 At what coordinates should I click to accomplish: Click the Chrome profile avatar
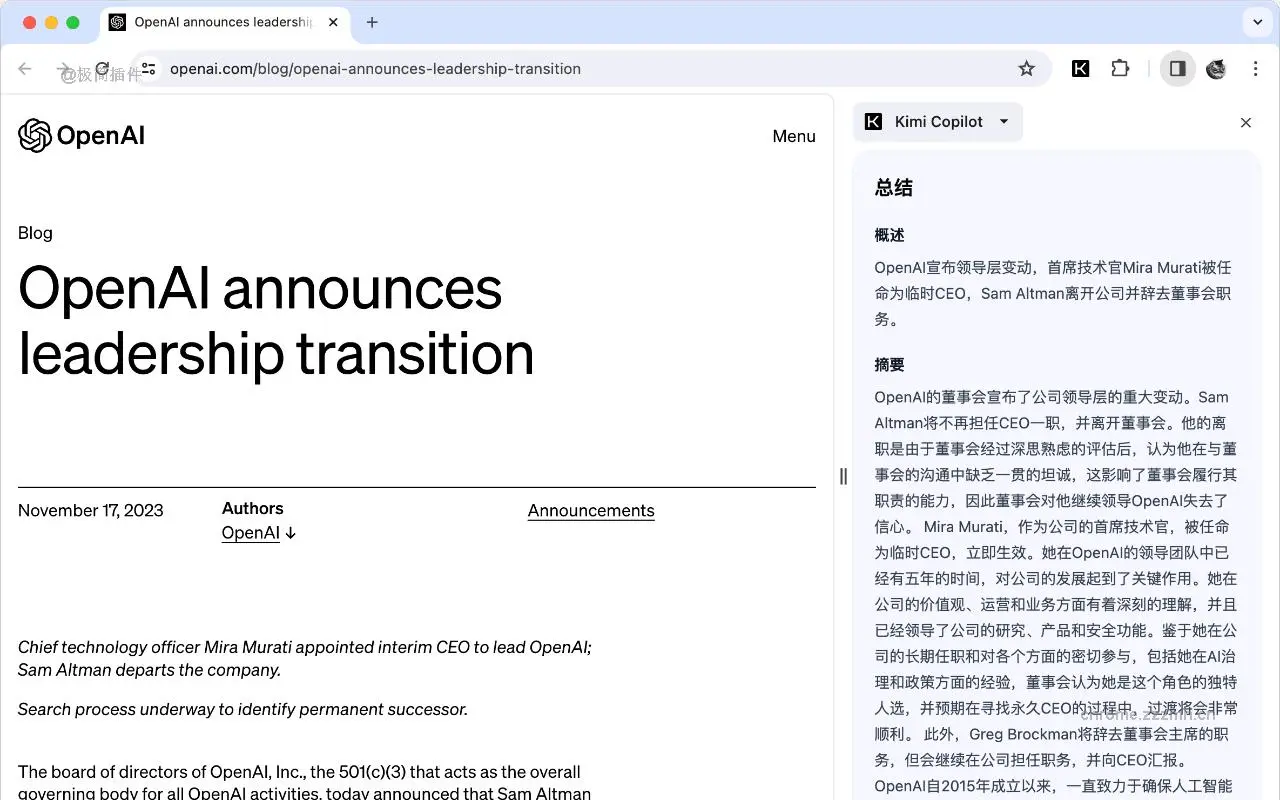coord(1216,69)
